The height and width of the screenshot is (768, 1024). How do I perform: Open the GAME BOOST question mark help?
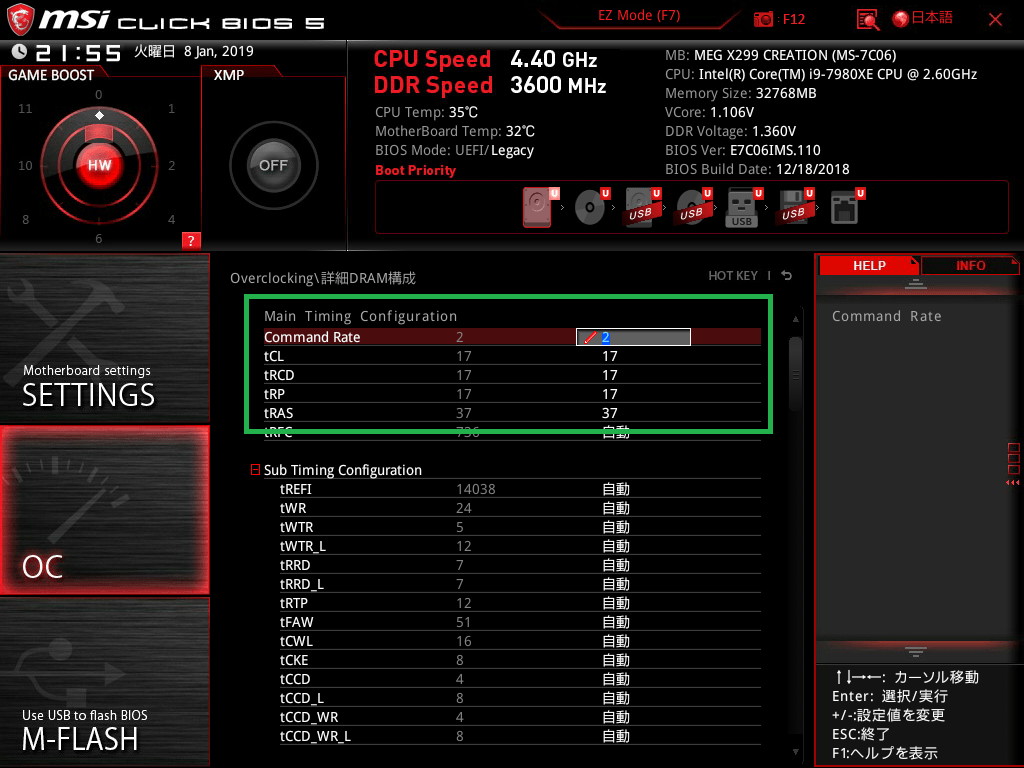tap(191, 240)
